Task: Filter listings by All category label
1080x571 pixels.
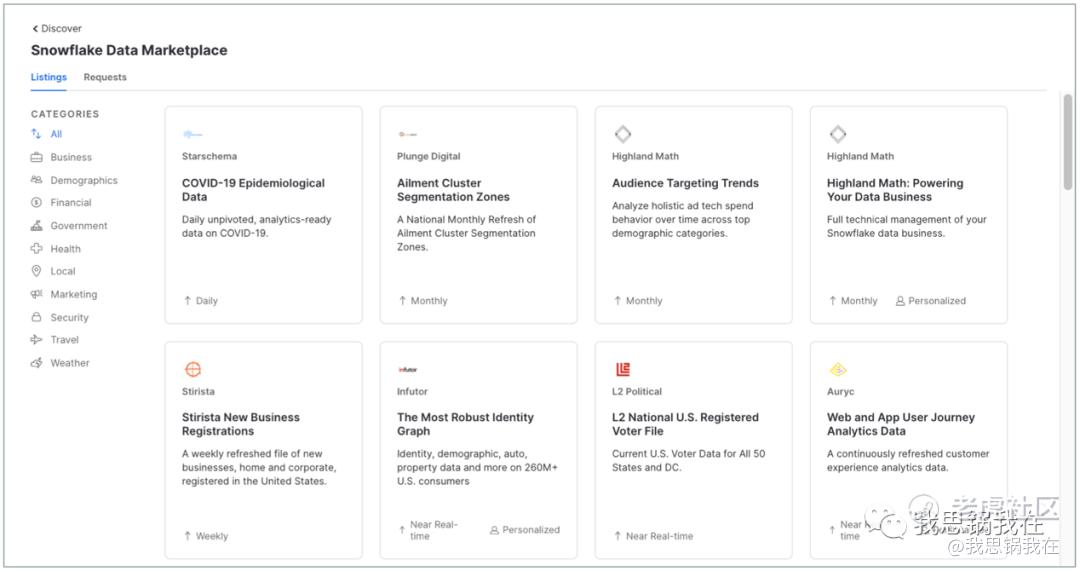Action: [56, 134]
